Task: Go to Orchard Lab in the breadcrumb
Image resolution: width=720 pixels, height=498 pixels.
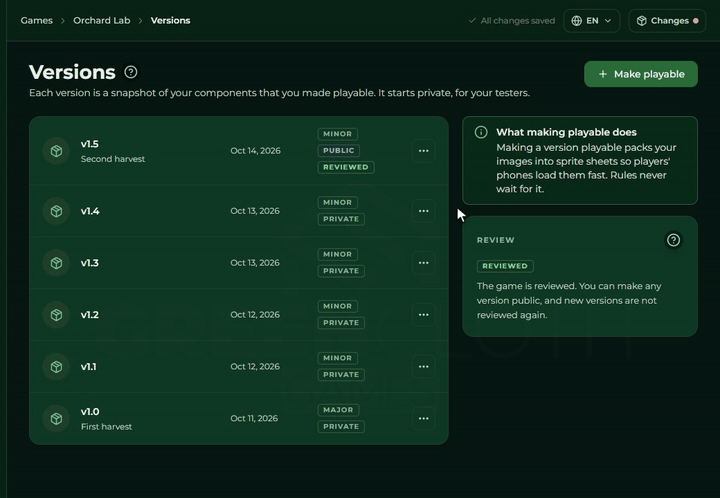Action: tap(101, 21)
